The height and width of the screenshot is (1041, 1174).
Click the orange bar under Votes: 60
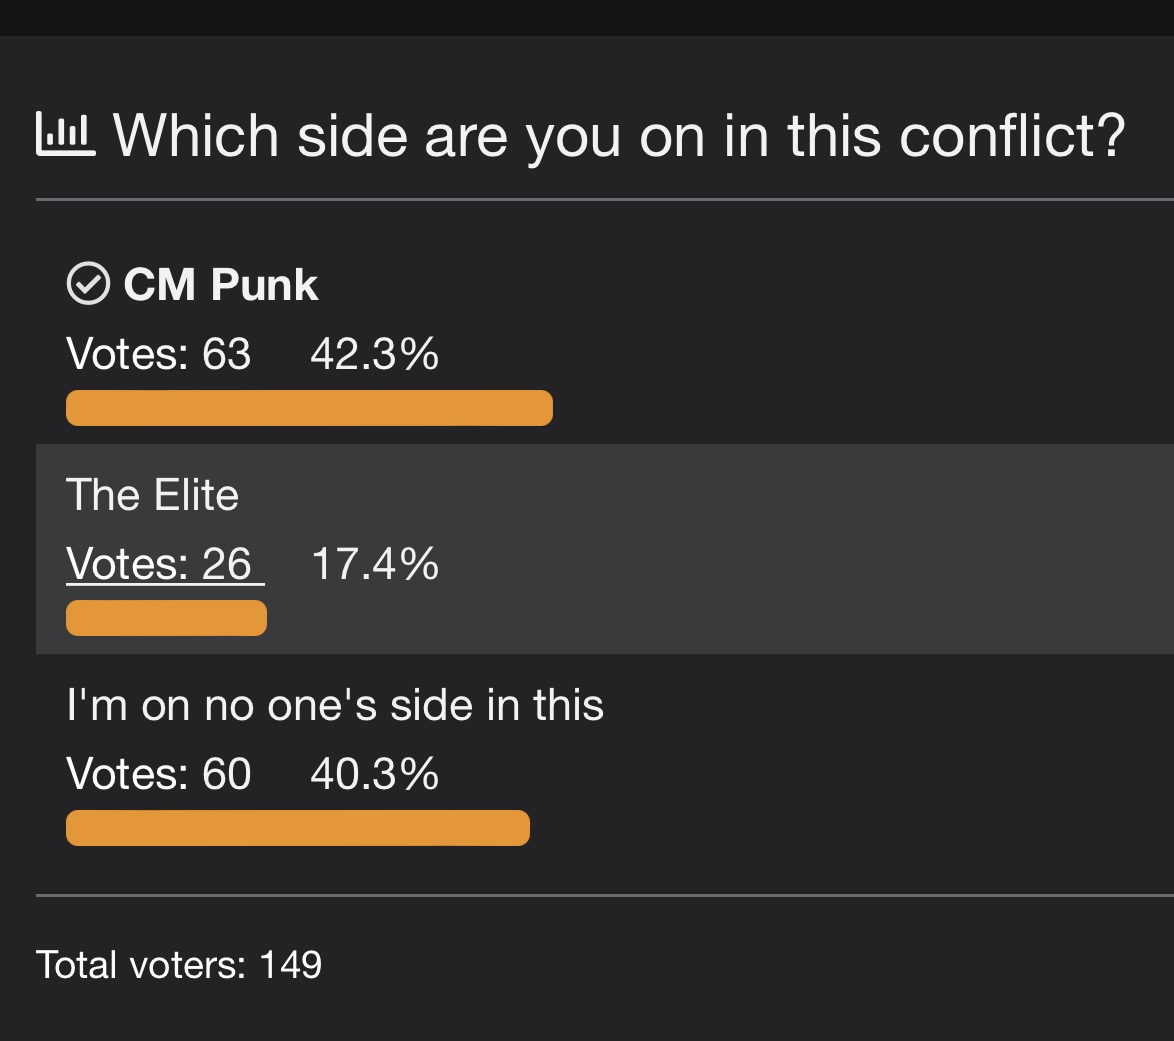point(297,828)
